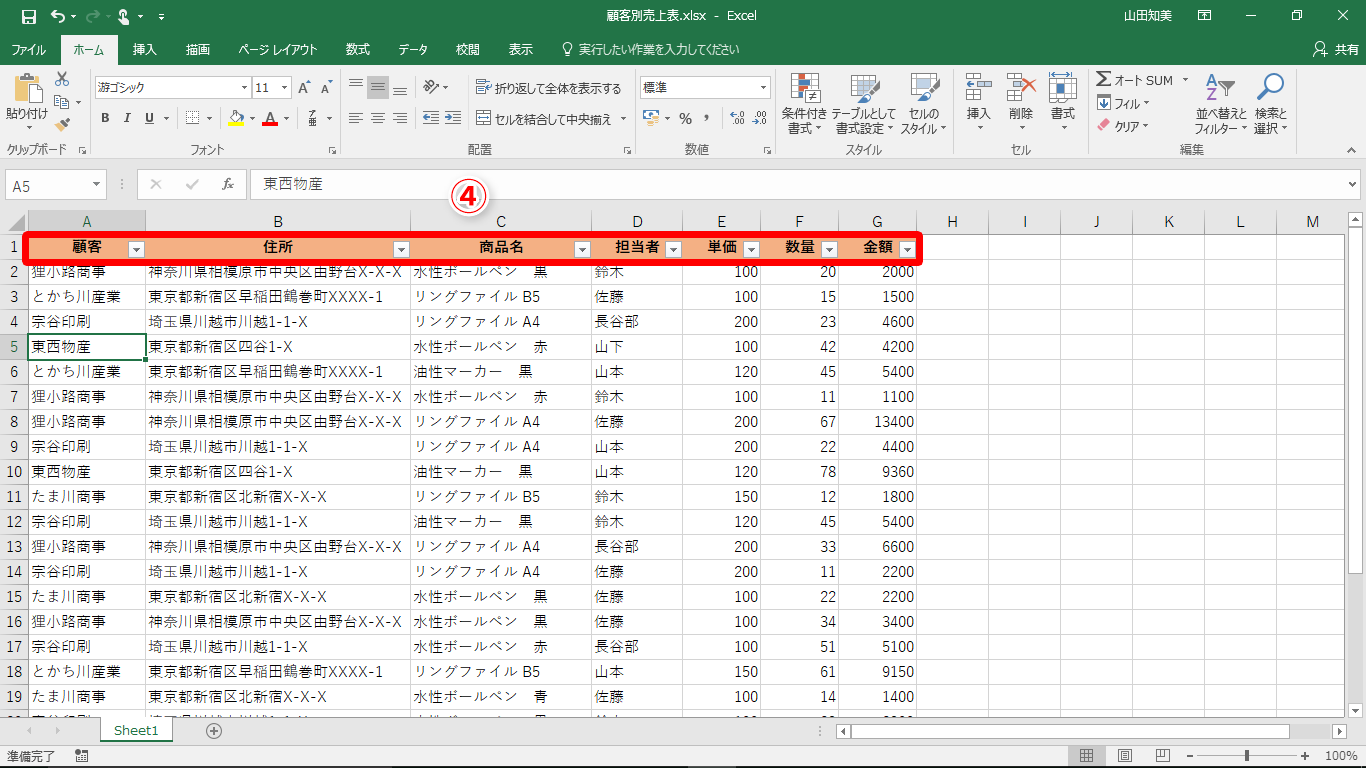
Task: Toggle left text alignment
Action: point(356,118)
